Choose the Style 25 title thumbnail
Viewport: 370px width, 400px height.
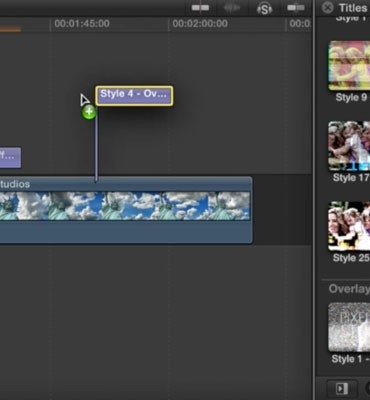coord(349,226)
